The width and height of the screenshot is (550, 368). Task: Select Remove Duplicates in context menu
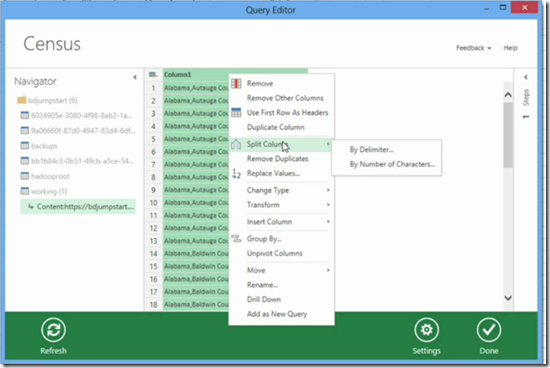point(277,159)
